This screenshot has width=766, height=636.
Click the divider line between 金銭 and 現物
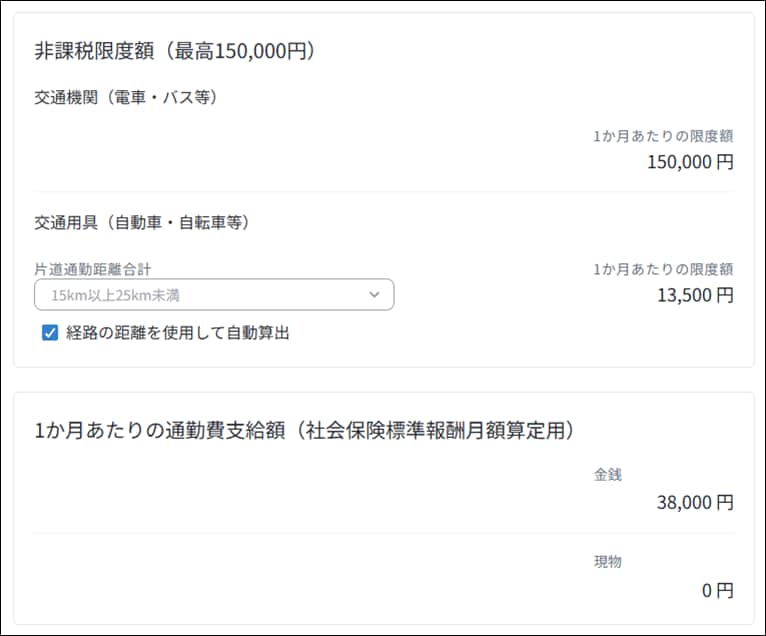click(x=384, y=533)
